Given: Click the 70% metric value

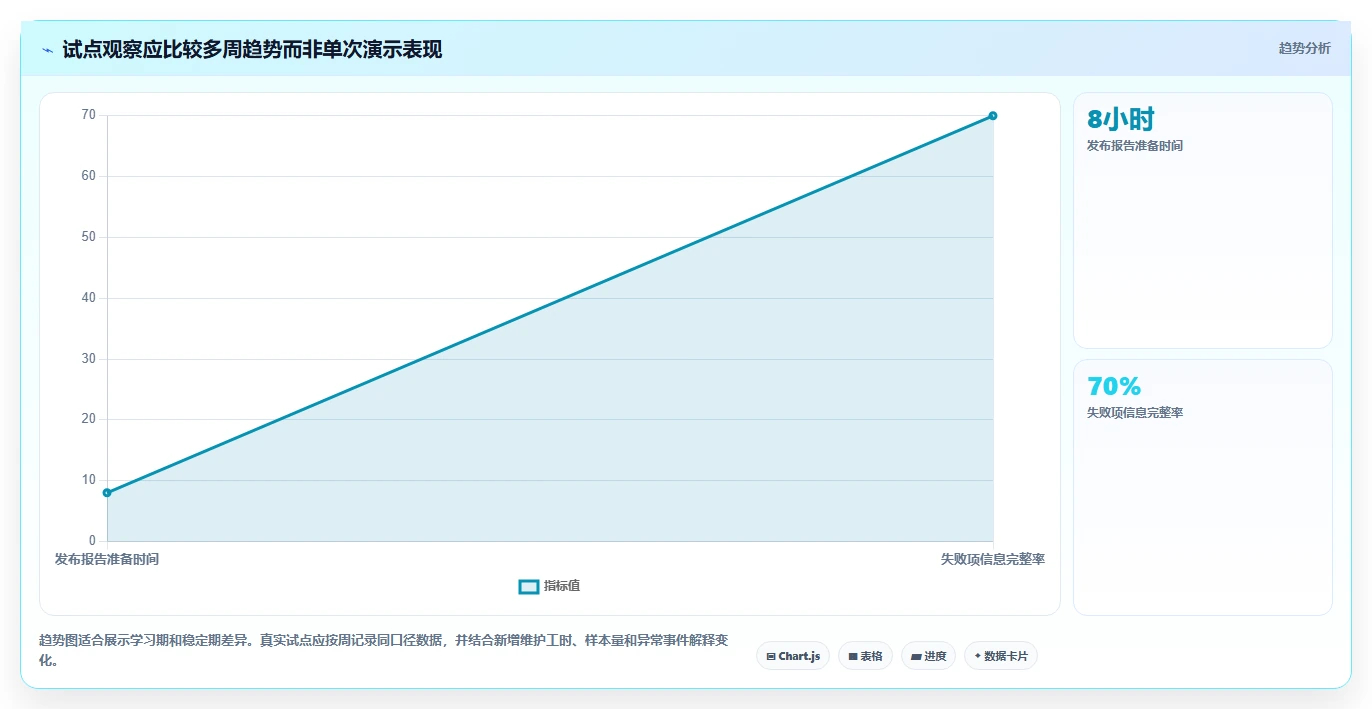Looking at the screenshot, I should pos(1114,386).
